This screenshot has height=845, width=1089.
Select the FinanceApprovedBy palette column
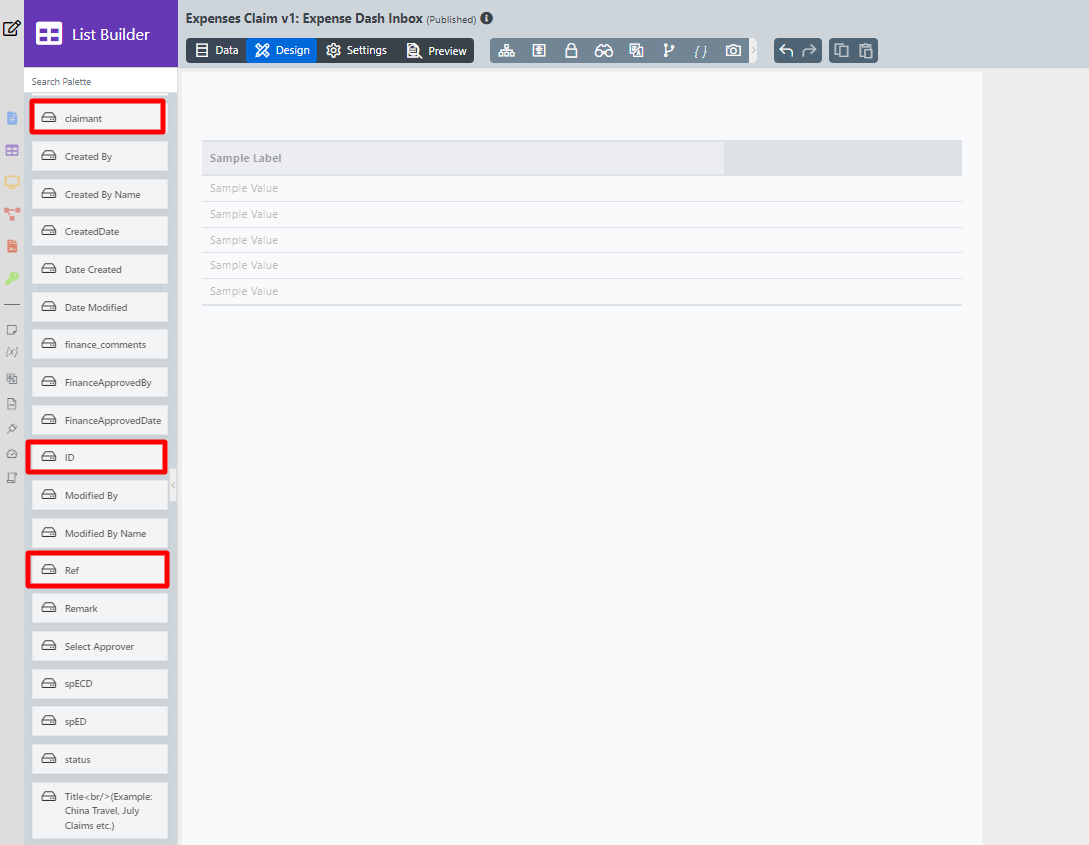click(100, 383)
